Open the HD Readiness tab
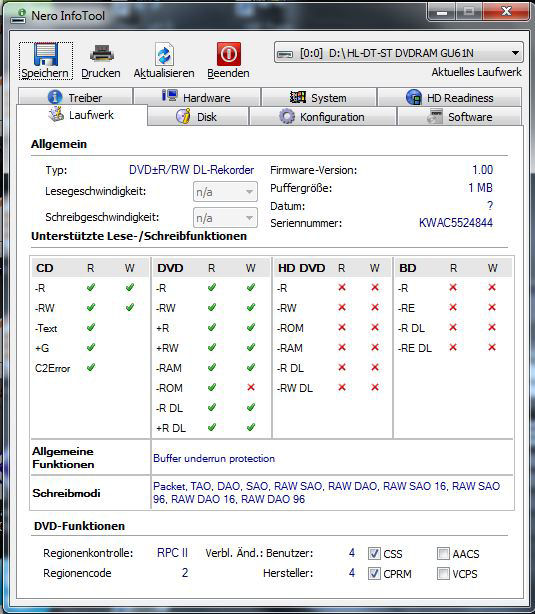The image size is (535, 614). tap(450, 97)
